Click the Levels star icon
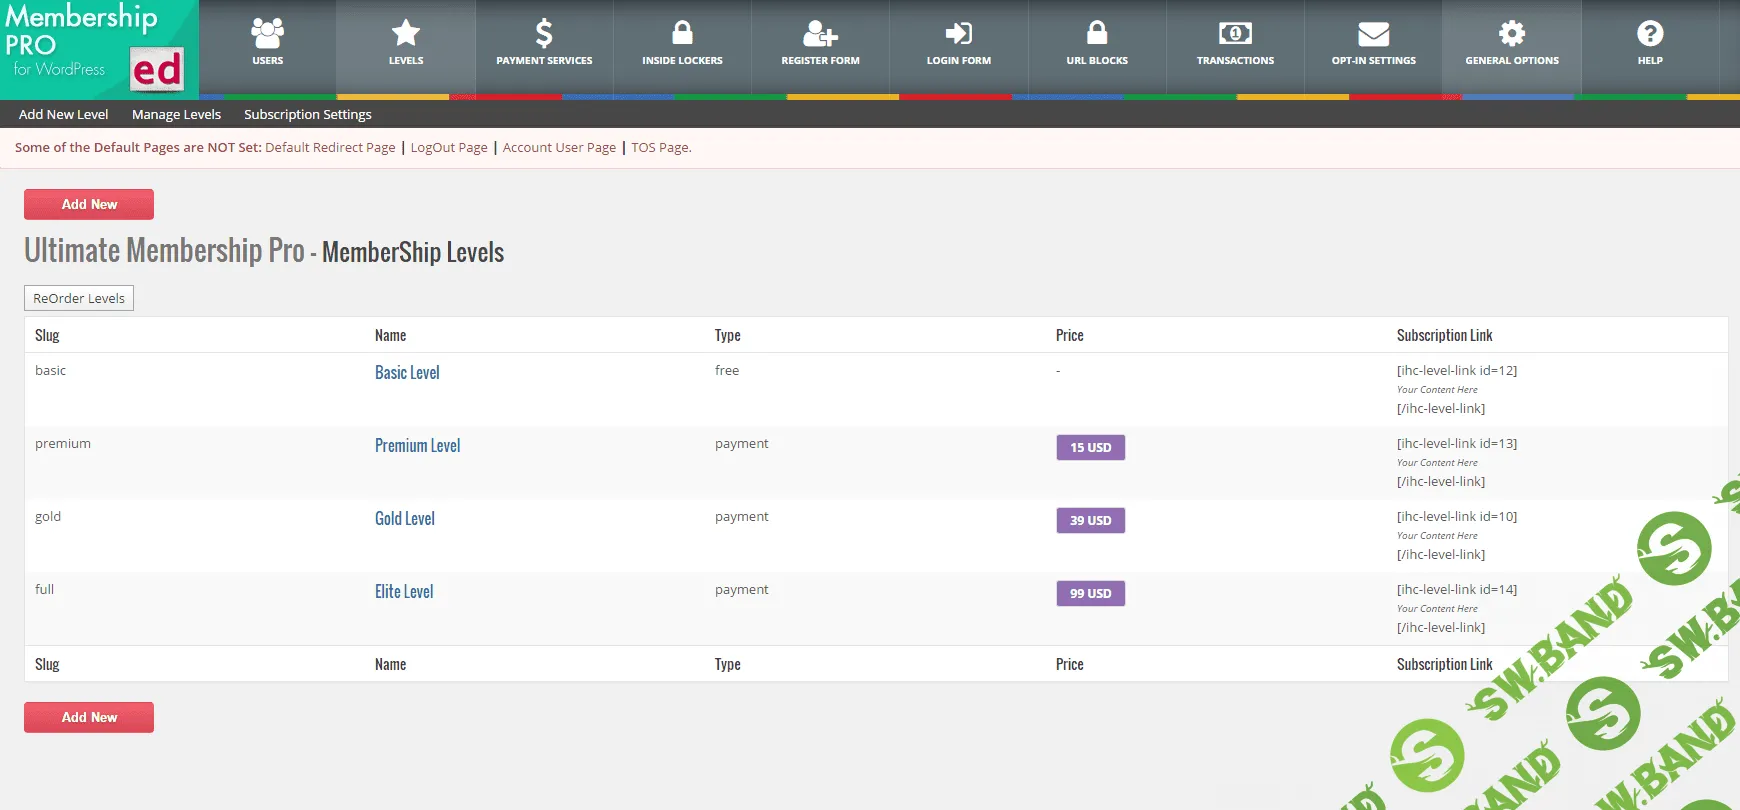Viewport: 1740px width, 810px height. (x=405, y=34)
